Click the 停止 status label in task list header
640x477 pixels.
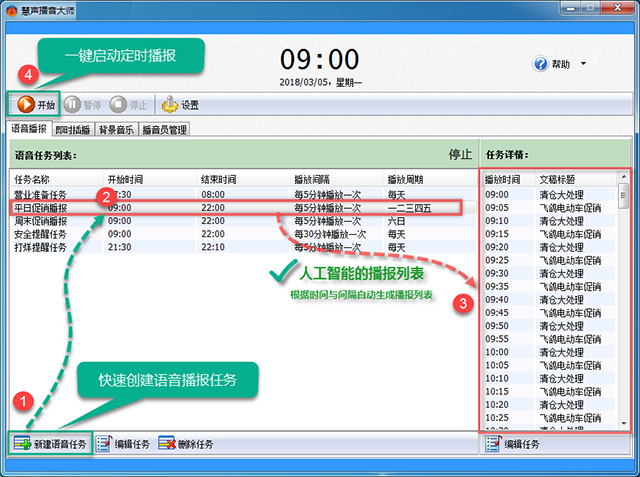[460, 154]
